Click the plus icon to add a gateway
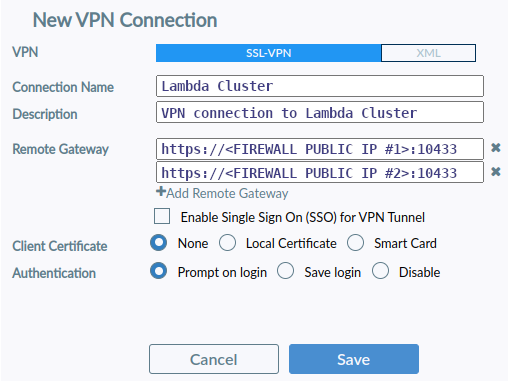Image resolution: width=508 pixels, height=382 pixels. (x=161, y=192)
